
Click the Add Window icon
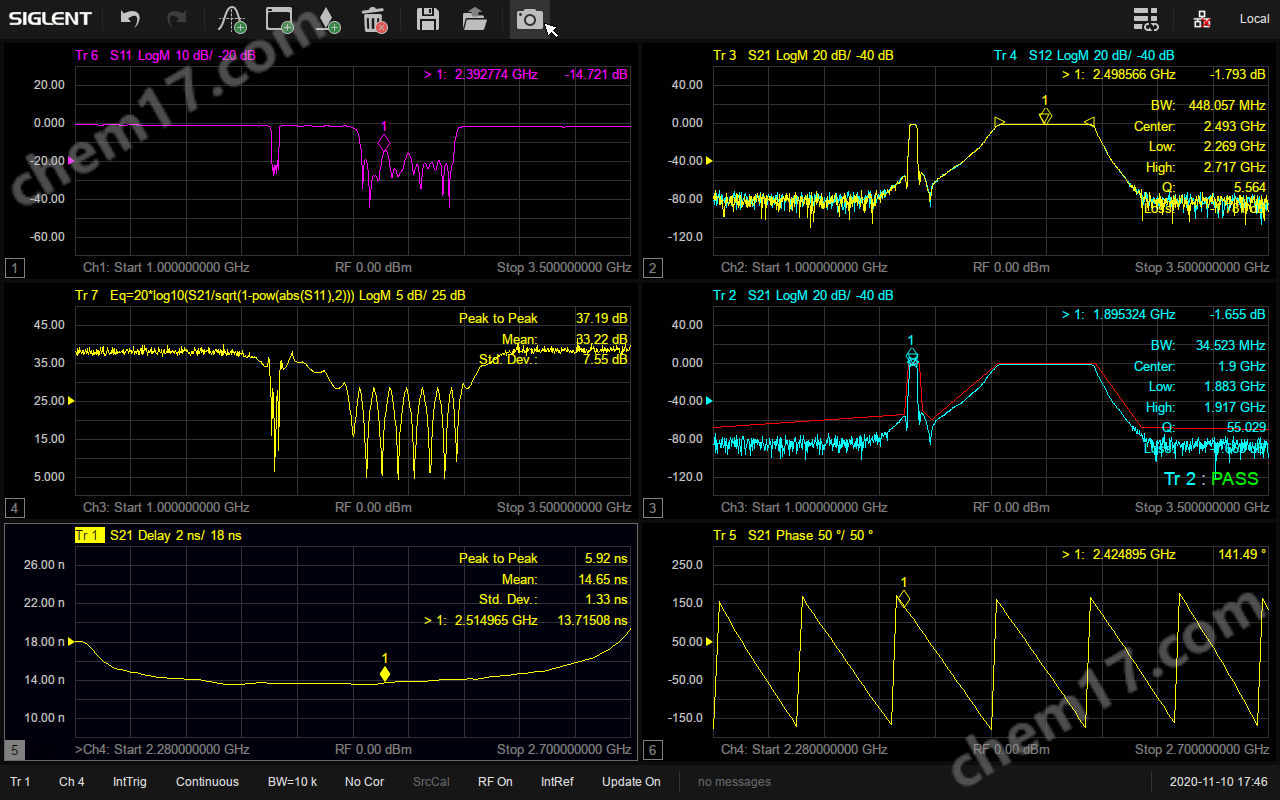[280, 19]
